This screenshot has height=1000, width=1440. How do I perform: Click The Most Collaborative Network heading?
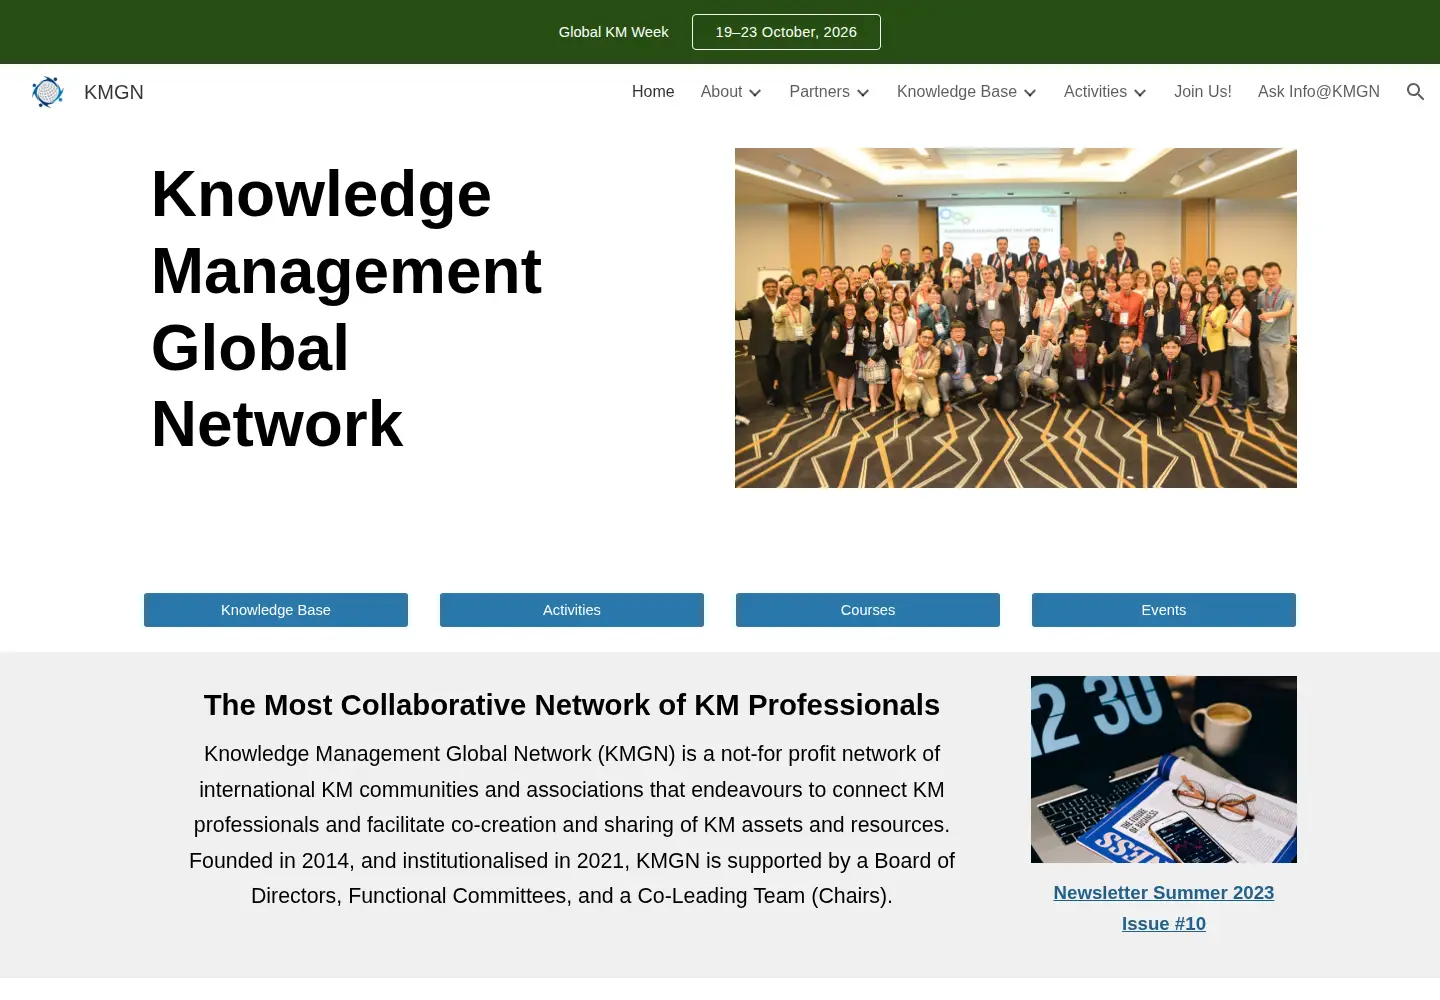click(x=572, y=705)
